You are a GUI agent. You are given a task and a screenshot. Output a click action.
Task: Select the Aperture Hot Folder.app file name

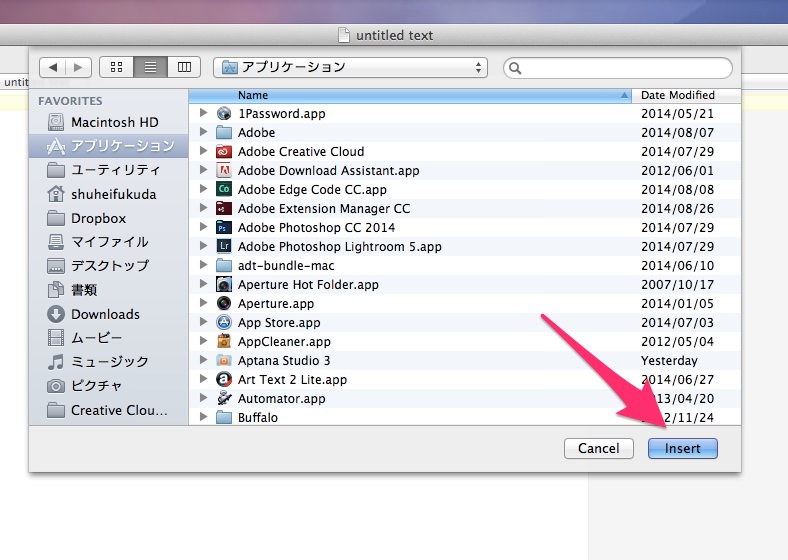coord(308,285)
